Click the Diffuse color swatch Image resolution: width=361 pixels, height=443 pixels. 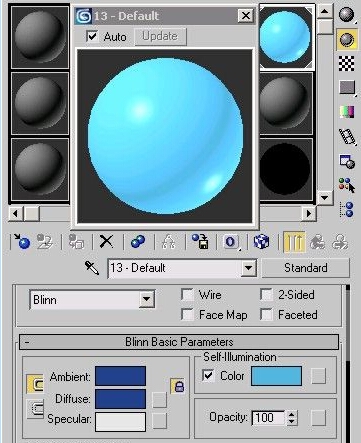(120, 398)
